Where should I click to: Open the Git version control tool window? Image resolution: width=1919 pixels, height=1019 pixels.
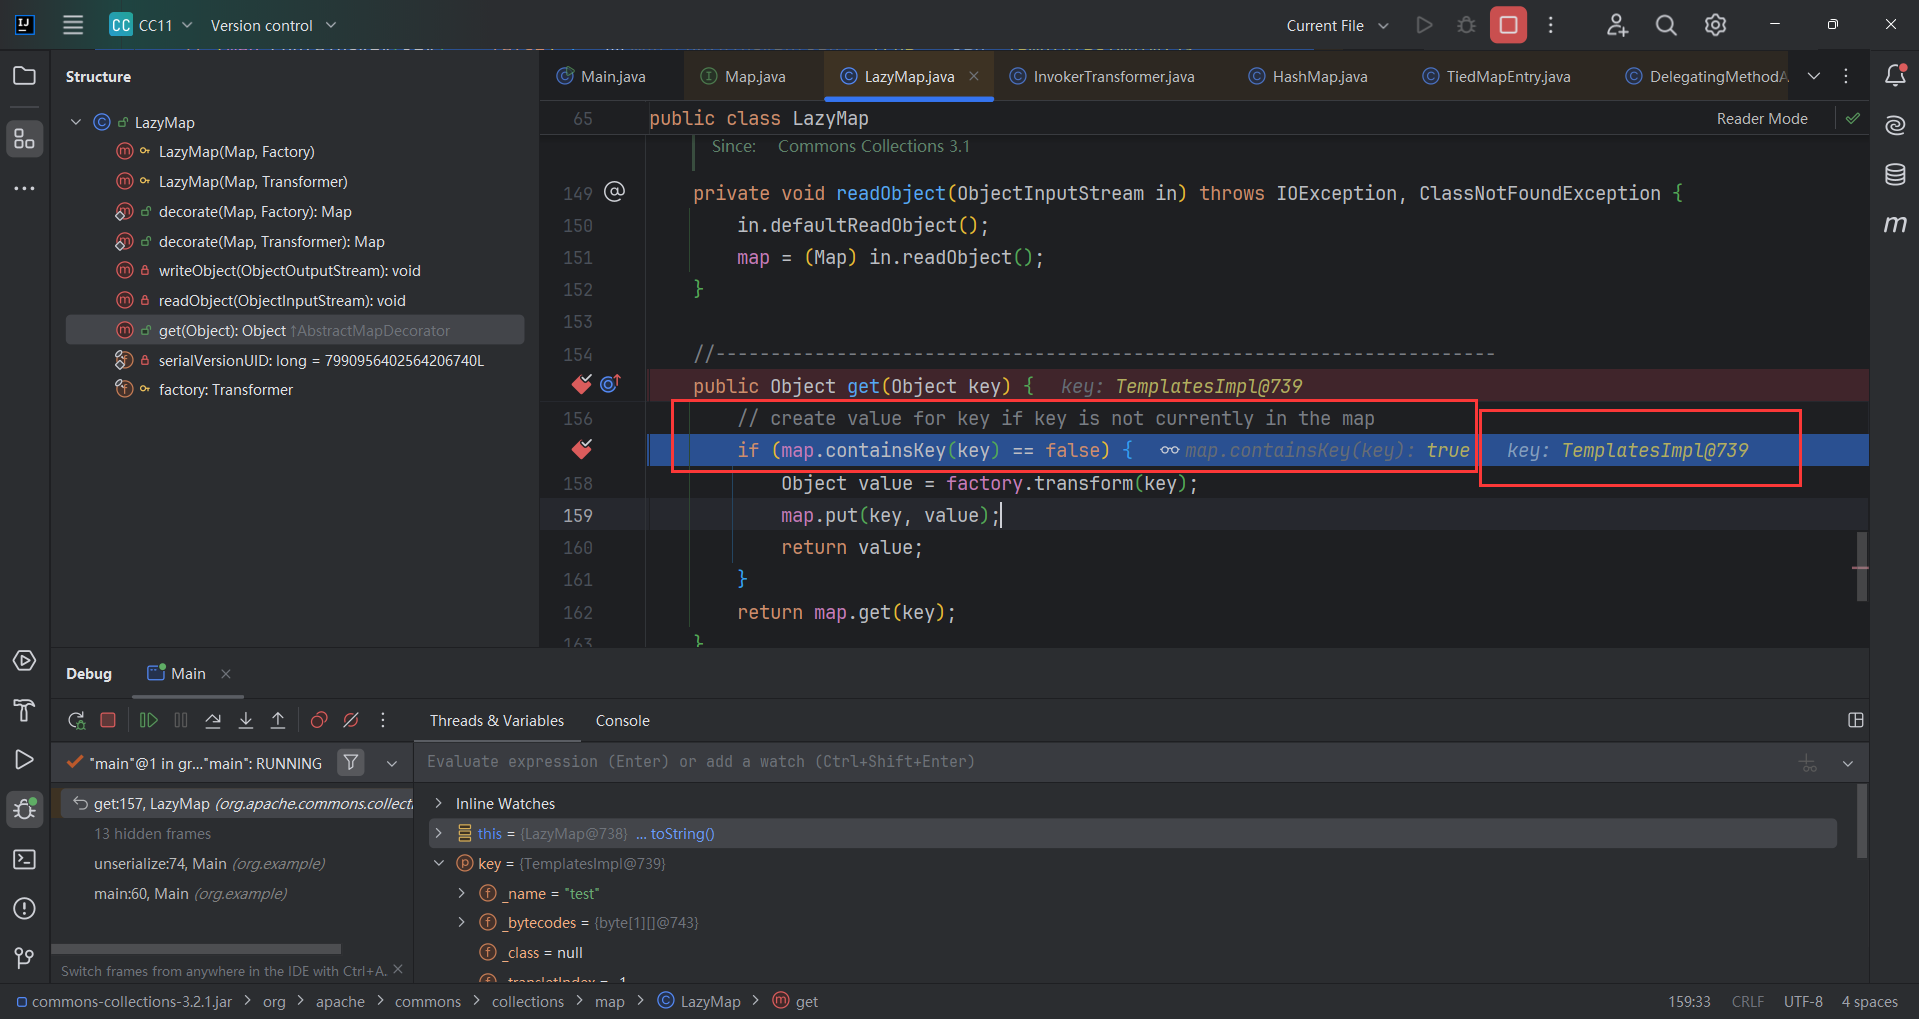(24, 958)
